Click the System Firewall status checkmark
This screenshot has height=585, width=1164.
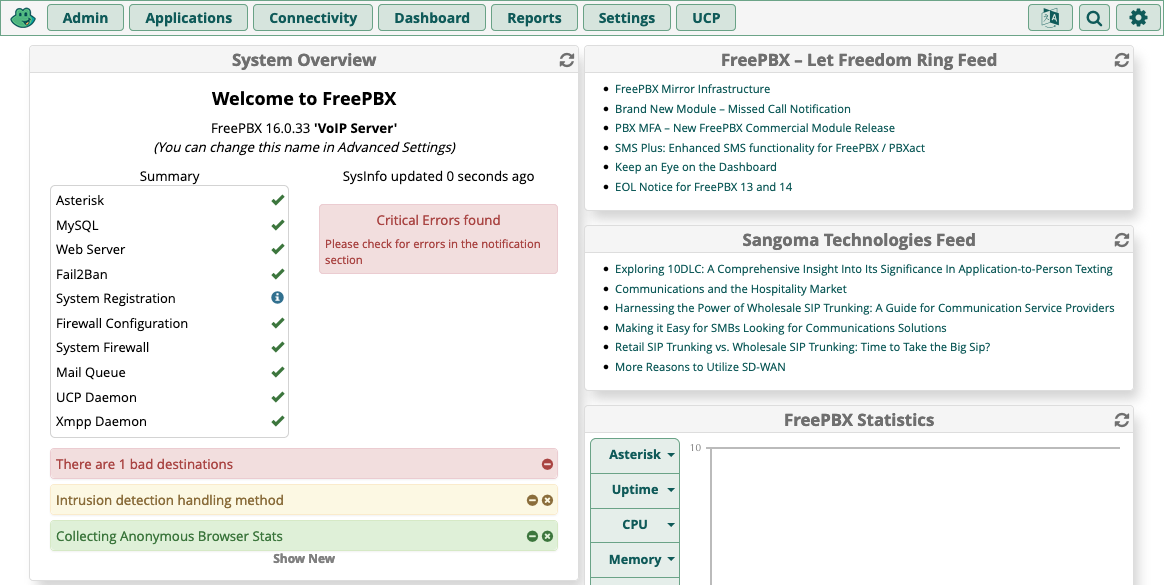coord(278,347)
